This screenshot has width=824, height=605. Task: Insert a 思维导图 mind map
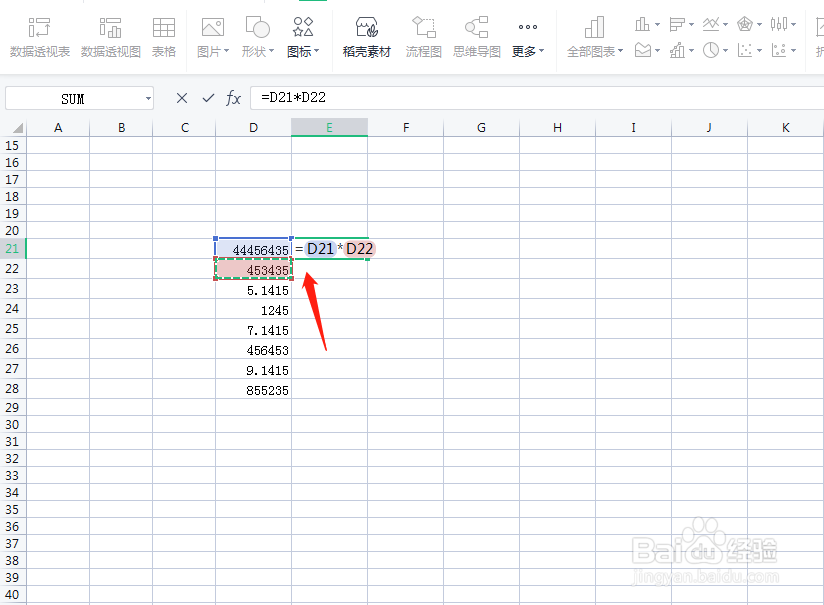477,37
